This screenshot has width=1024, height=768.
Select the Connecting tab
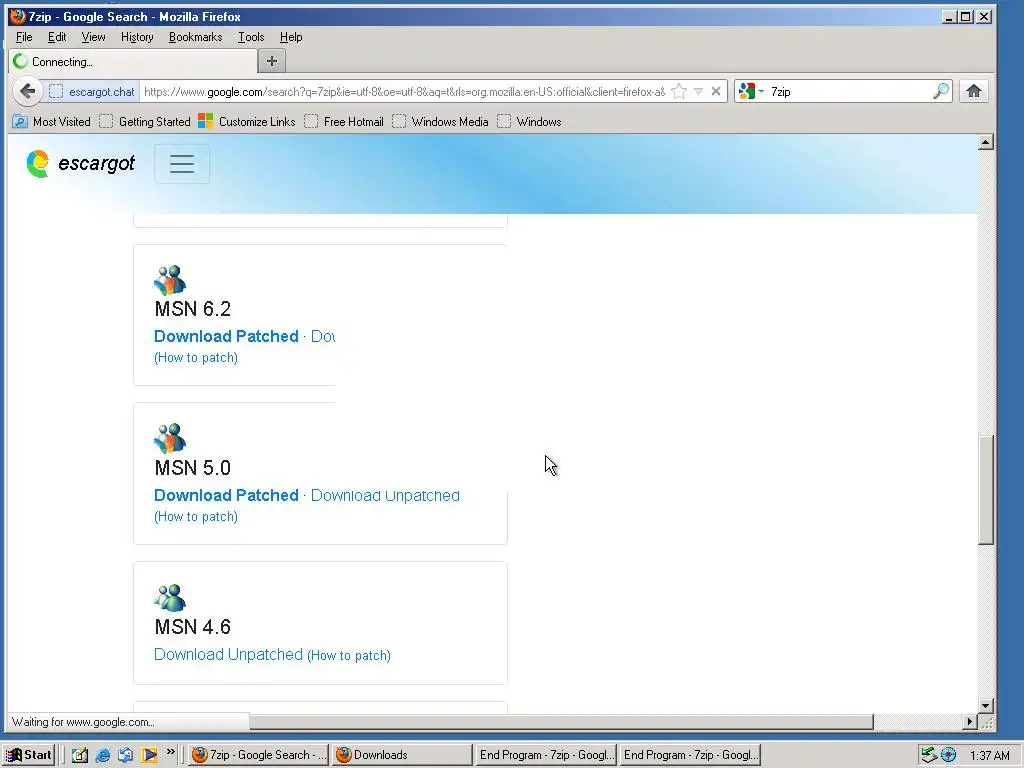(x=133, y=61)
